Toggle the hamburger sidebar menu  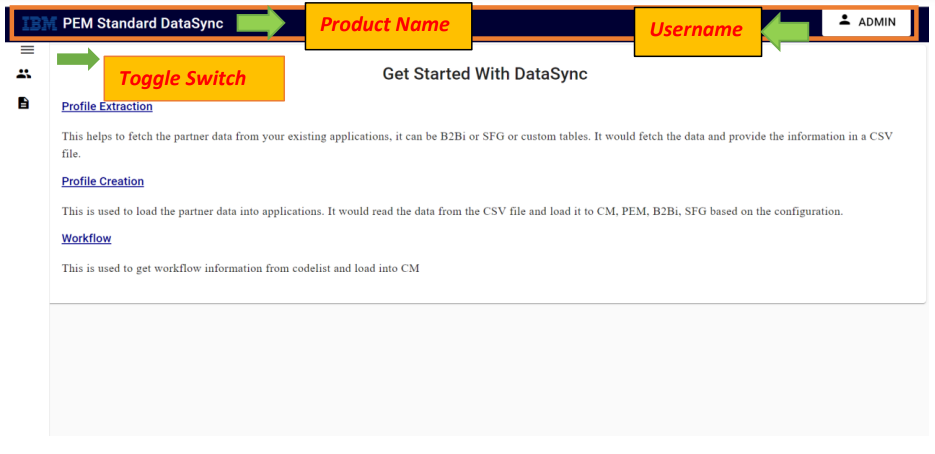tap(27, 50)
